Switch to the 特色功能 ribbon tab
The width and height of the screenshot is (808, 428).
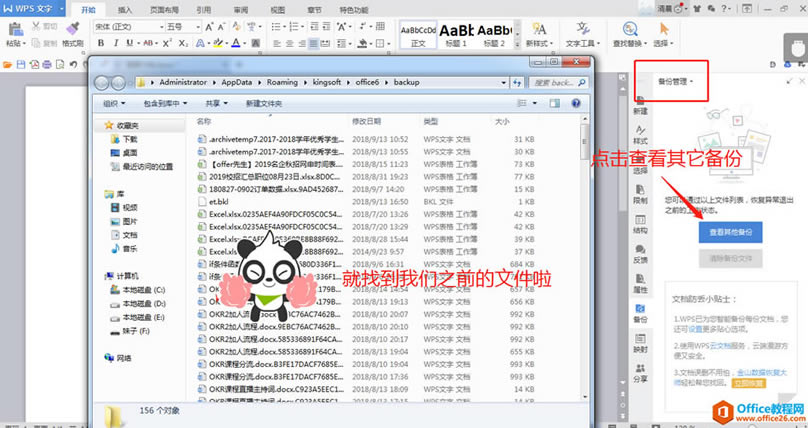coord(354,10)
